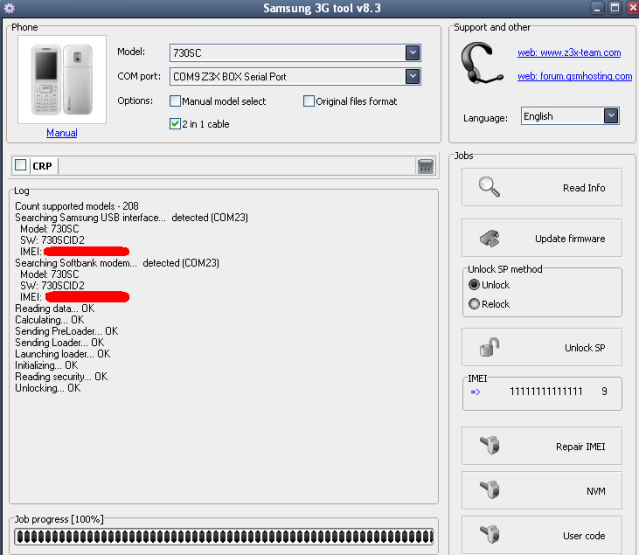Click the NVM tool icon
Viewport: 639px width, 555px height.
tap(489, 490)
